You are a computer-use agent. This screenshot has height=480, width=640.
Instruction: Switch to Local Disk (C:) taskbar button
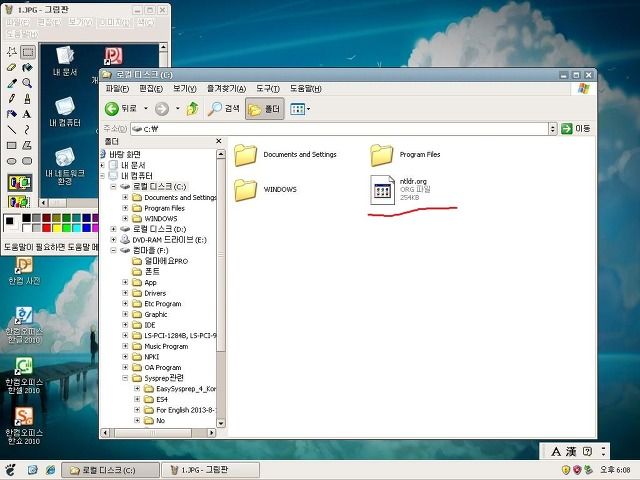click(x=110, y=470)
